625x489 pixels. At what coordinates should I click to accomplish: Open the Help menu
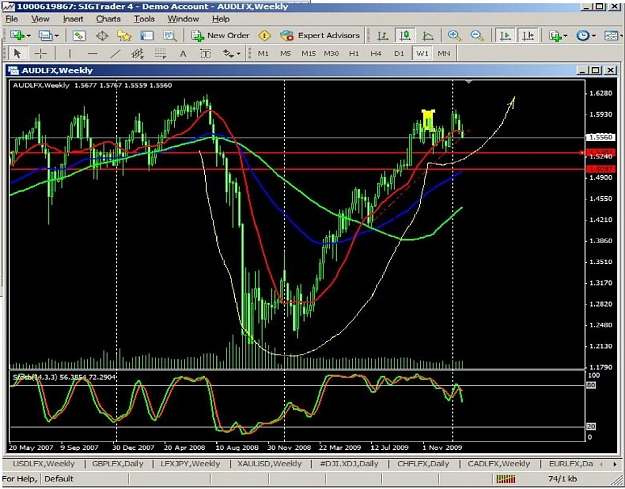tap(220, 19)
